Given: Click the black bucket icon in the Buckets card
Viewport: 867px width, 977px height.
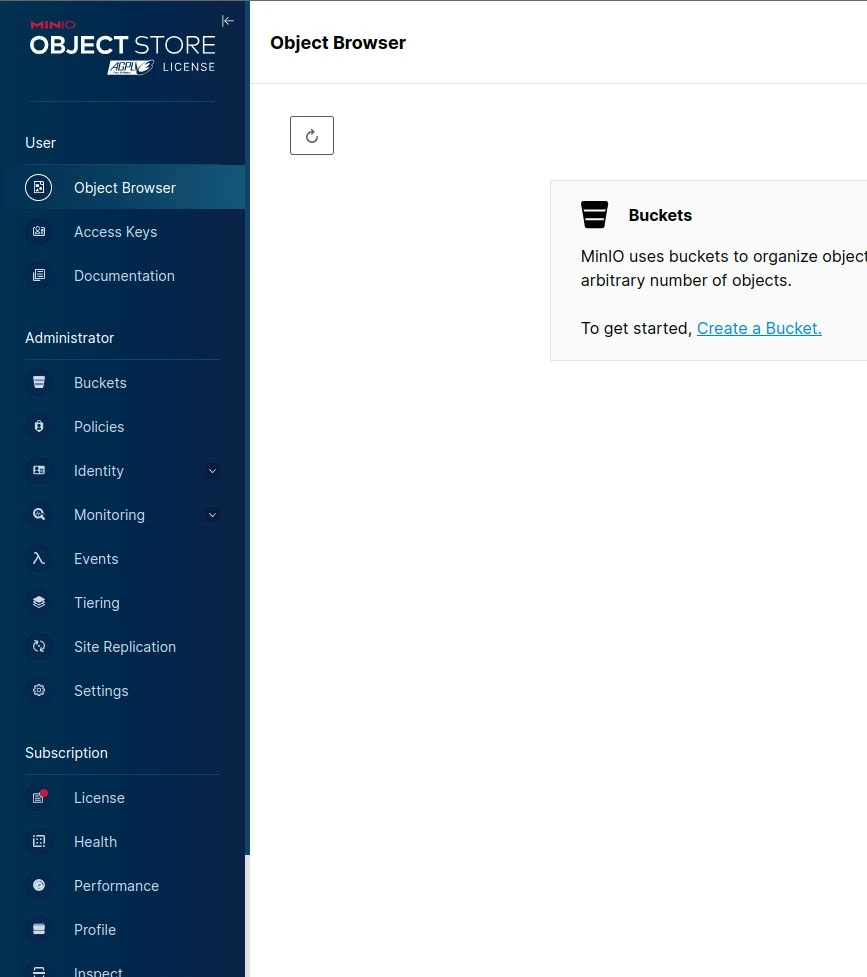Looking at the screenshot, I should click(594, 215).
